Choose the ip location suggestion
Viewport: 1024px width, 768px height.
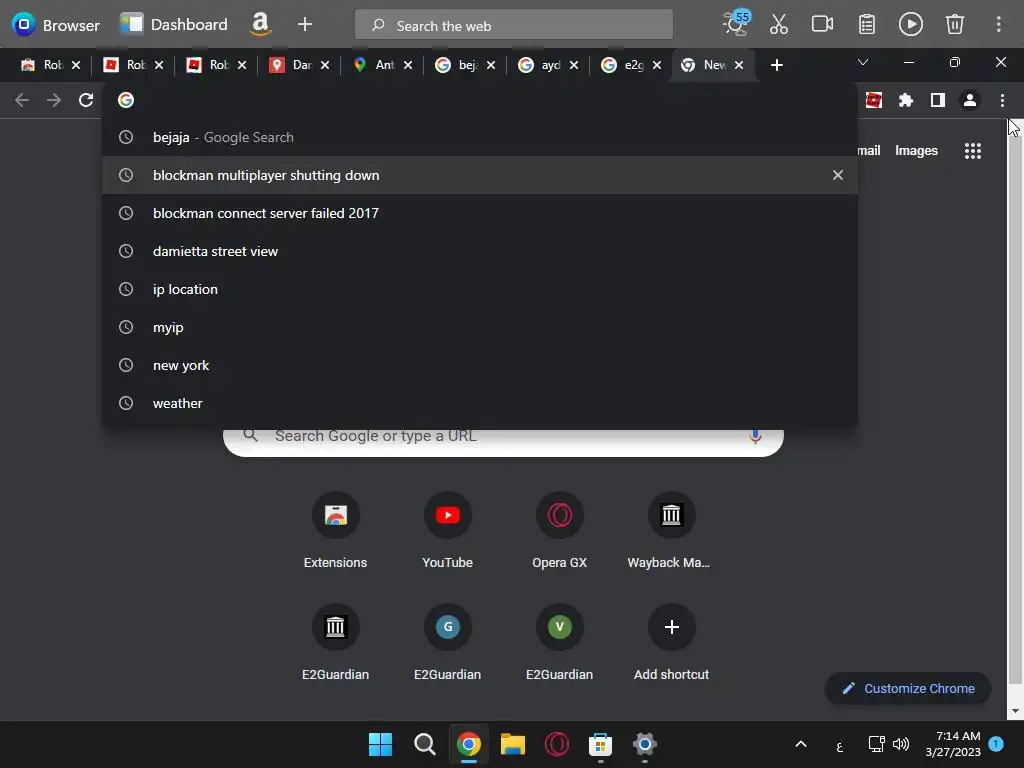point(479,289)
